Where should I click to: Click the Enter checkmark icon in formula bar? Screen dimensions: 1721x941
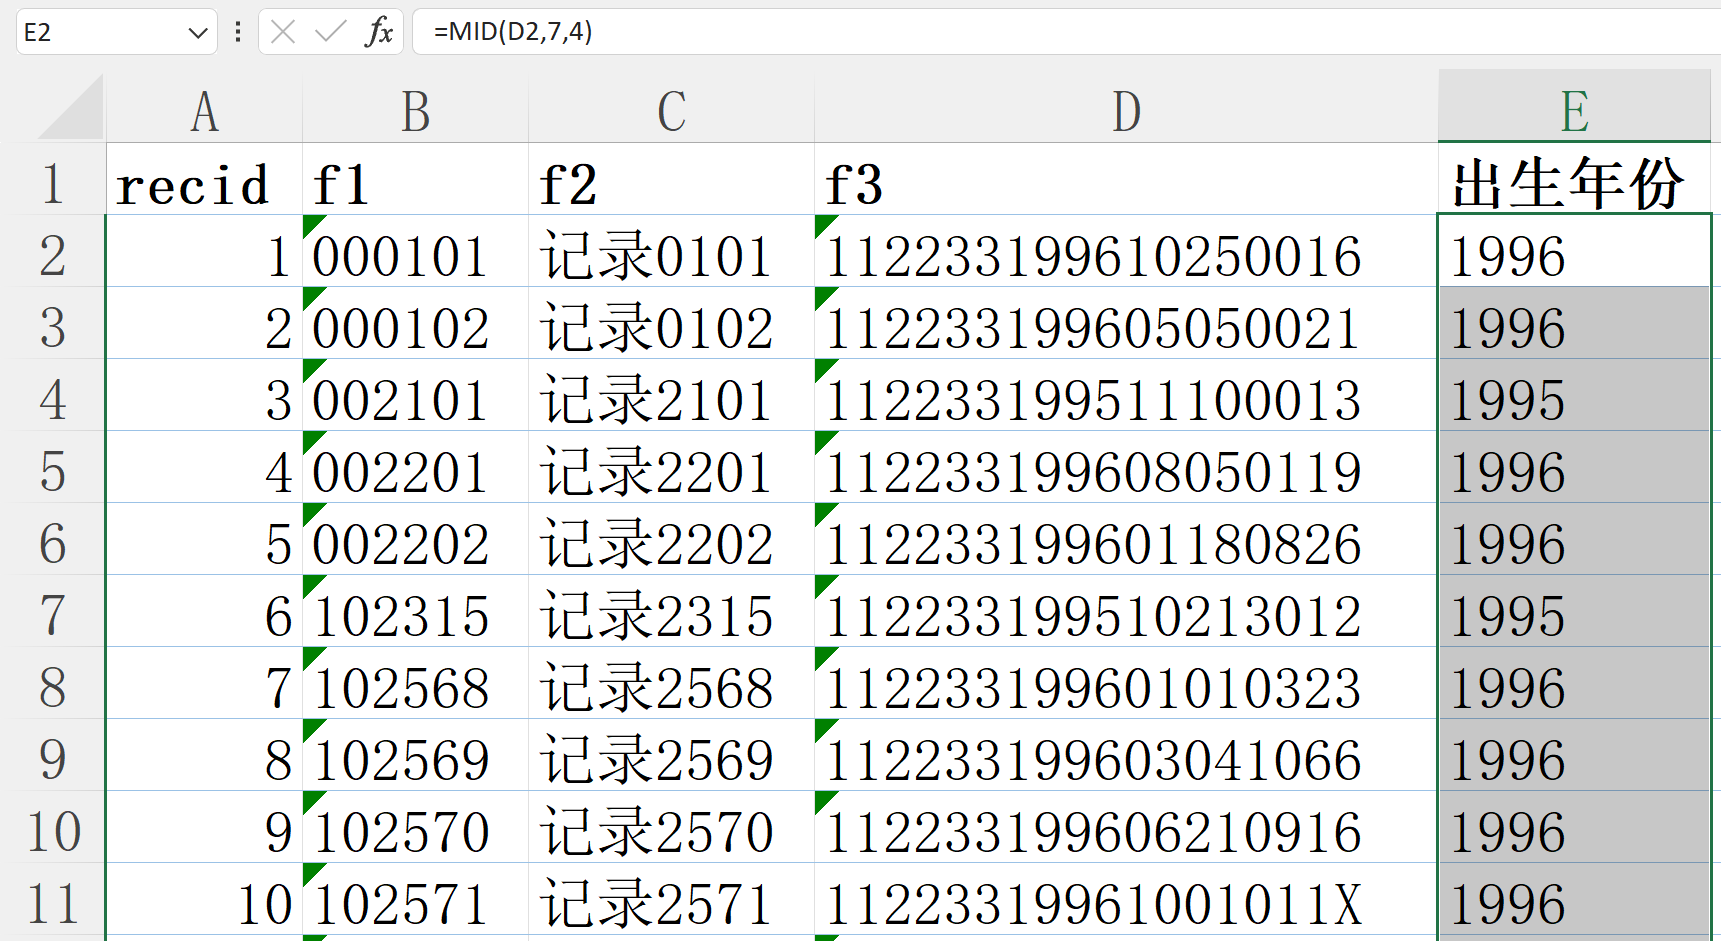pyautogui.click(x=329, y=32)
